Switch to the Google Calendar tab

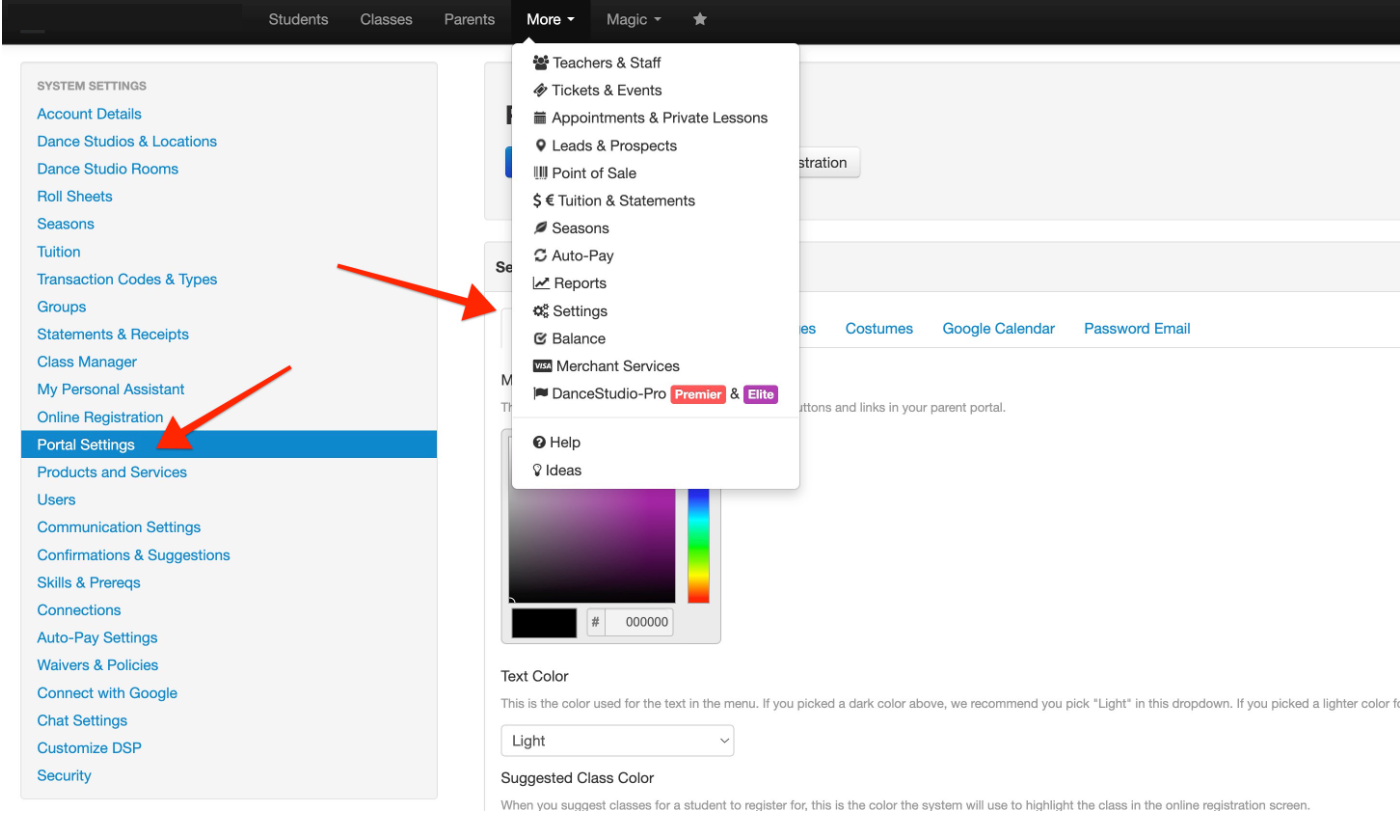(x=999, y=328)
